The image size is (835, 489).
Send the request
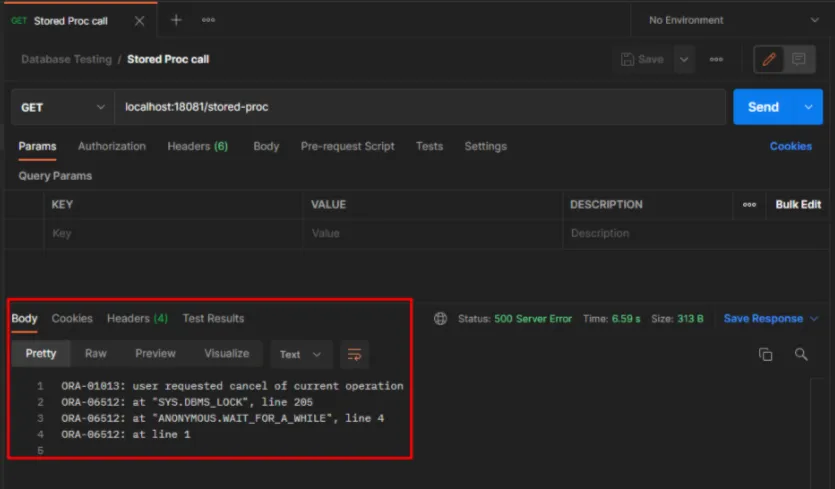(x=764, y=107)
